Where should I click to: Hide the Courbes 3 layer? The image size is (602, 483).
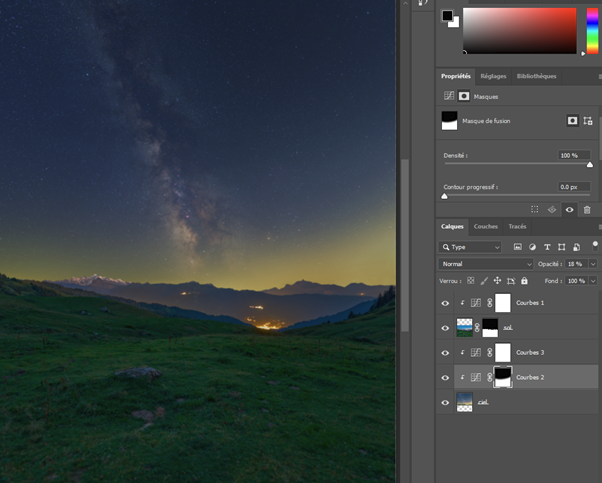coord(445,353)
